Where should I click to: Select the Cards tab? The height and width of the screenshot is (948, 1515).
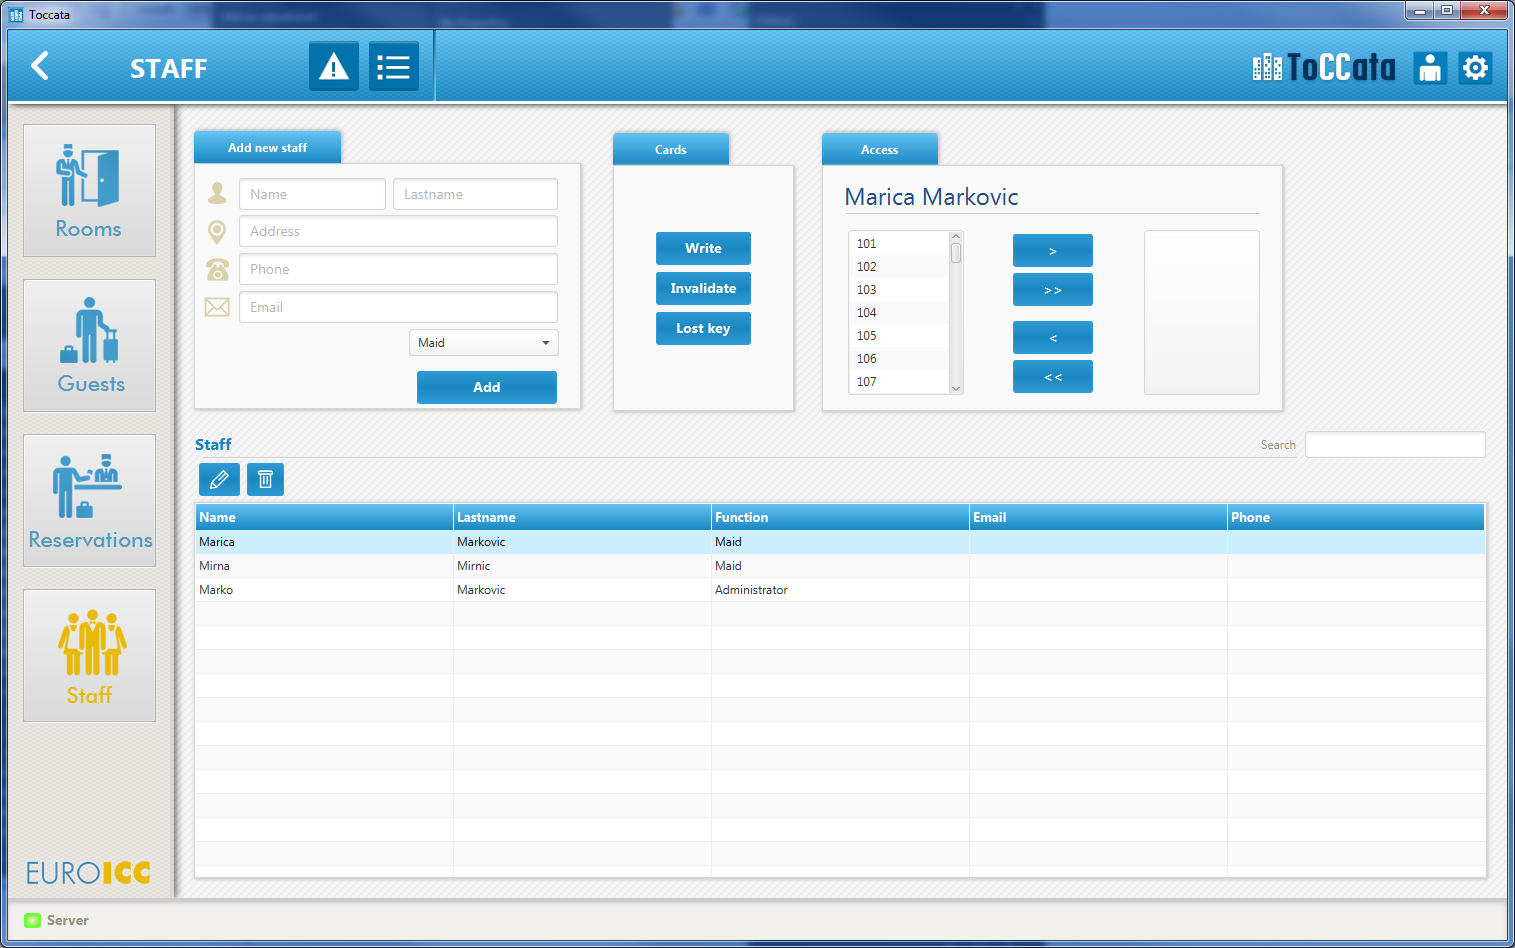point(670,149)
